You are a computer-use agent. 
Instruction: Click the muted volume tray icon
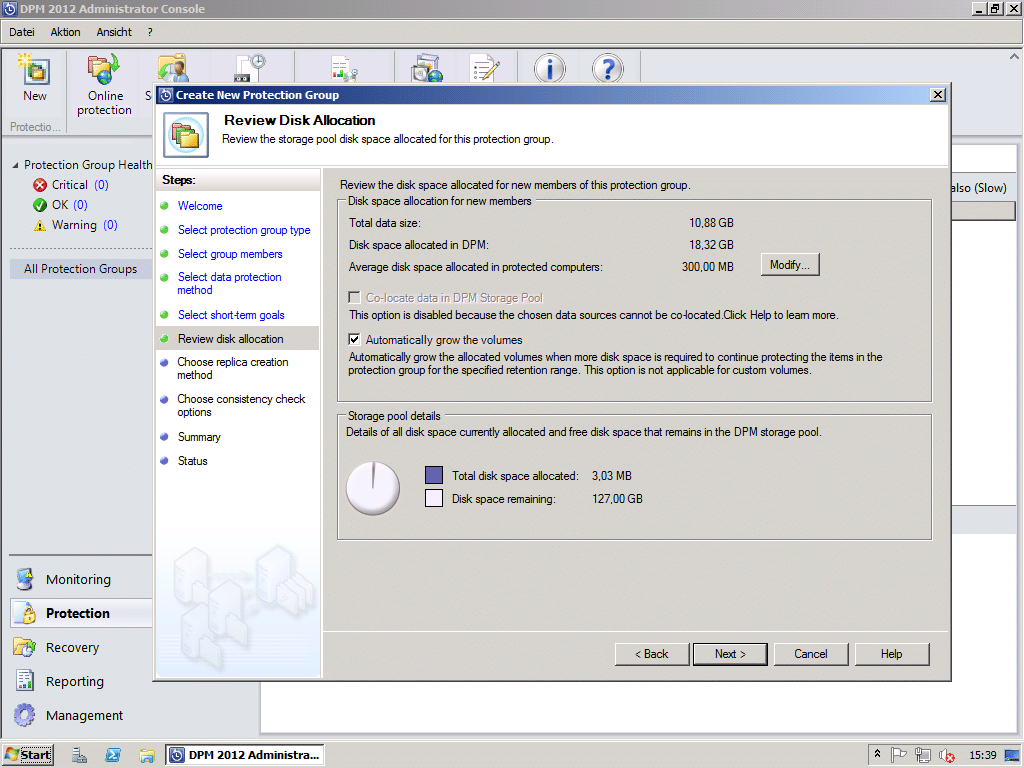pos(946,756)
